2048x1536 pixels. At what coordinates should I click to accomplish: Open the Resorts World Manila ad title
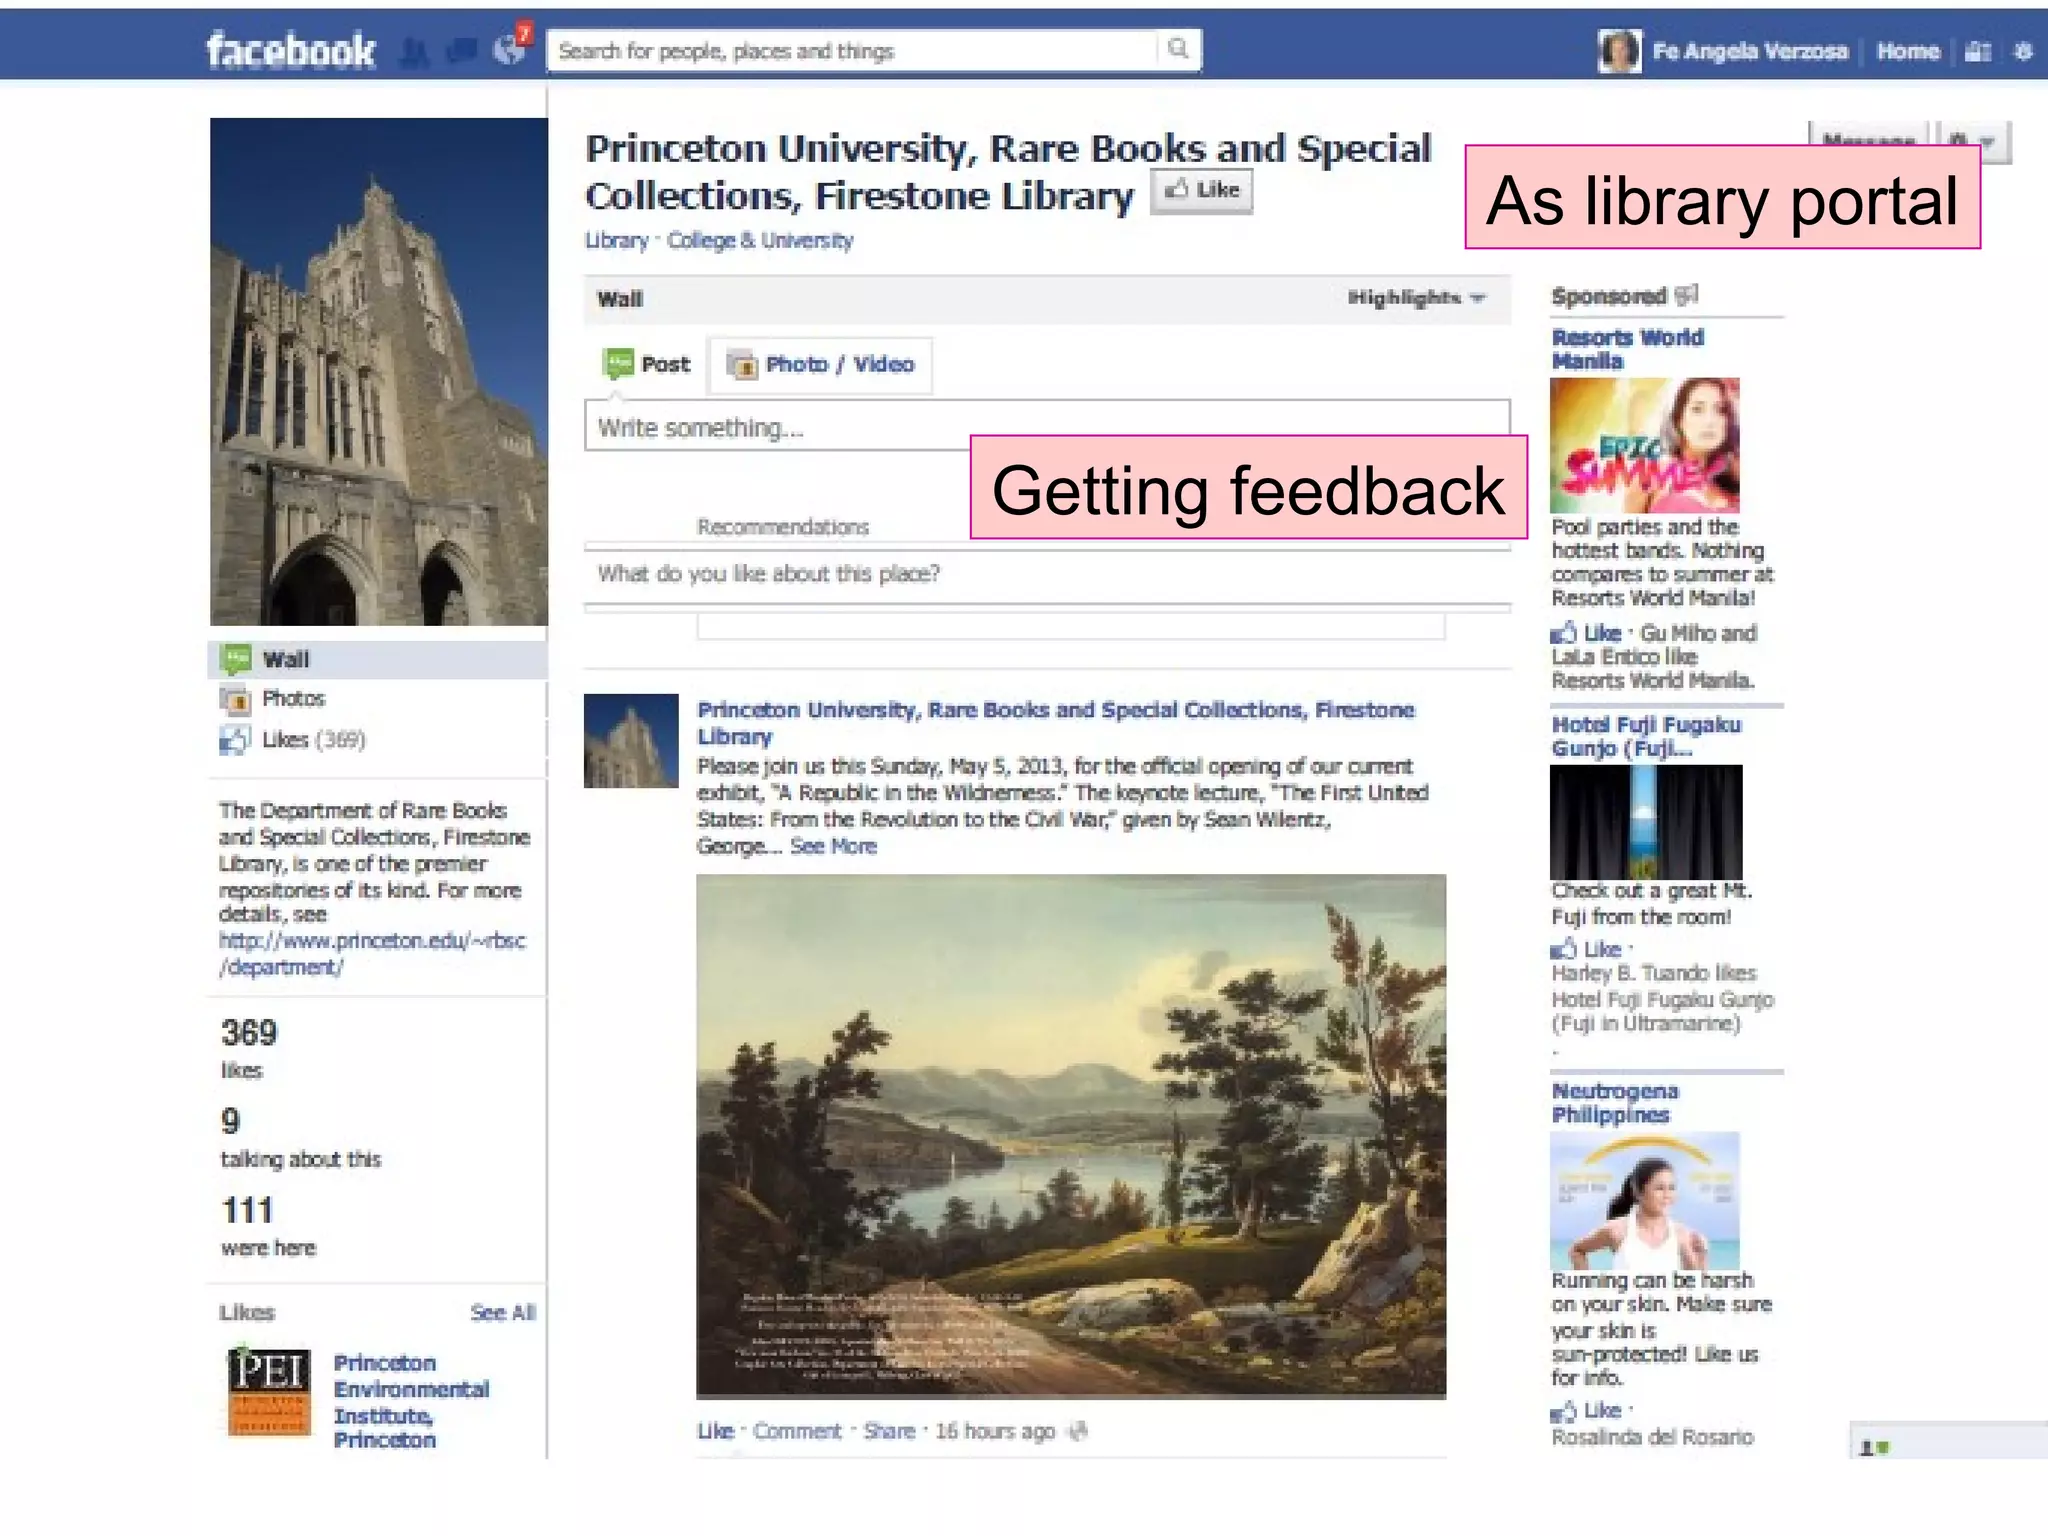(1627, 350)
